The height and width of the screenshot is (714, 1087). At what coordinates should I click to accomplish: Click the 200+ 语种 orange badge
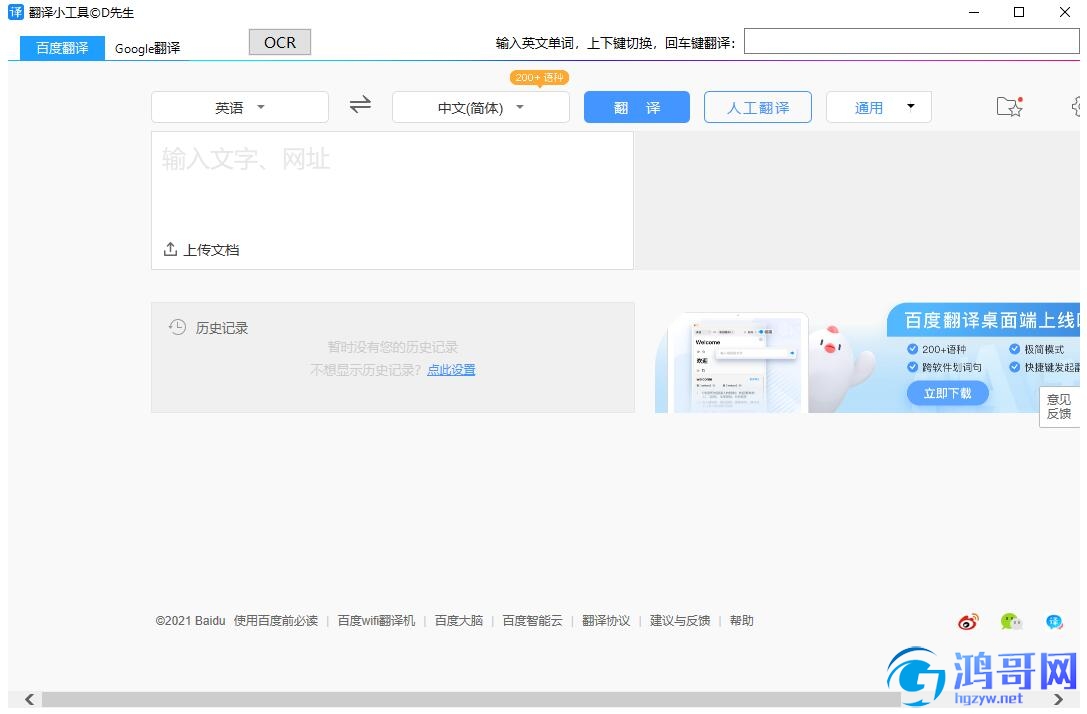tap(539, 78)
